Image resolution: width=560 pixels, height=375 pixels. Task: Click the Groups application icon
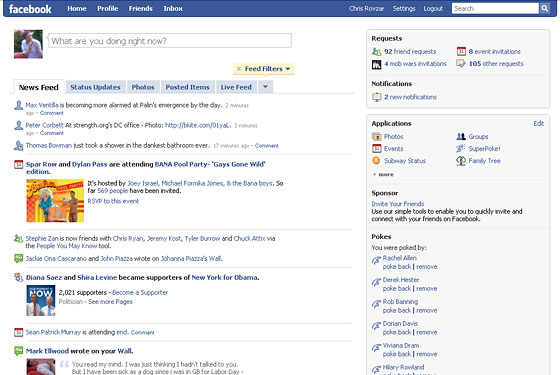click(461, 136)
